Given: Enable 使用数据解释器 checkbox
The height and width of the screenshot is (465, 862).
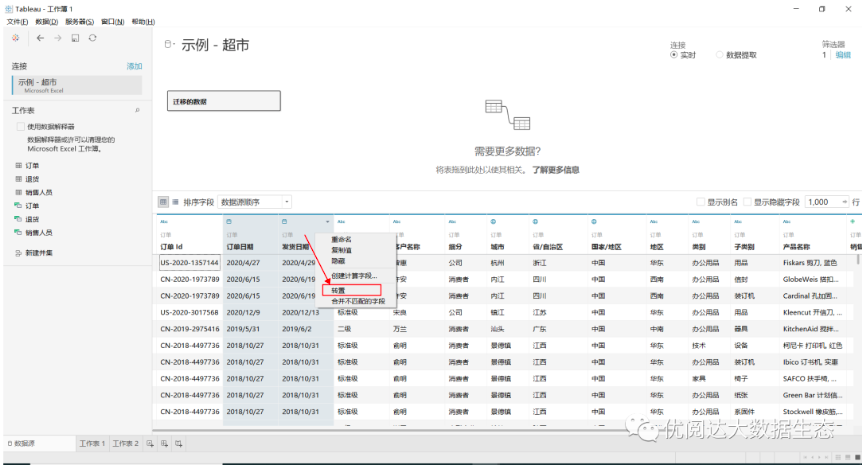Looking at the screenshot, I should [19, 127].
